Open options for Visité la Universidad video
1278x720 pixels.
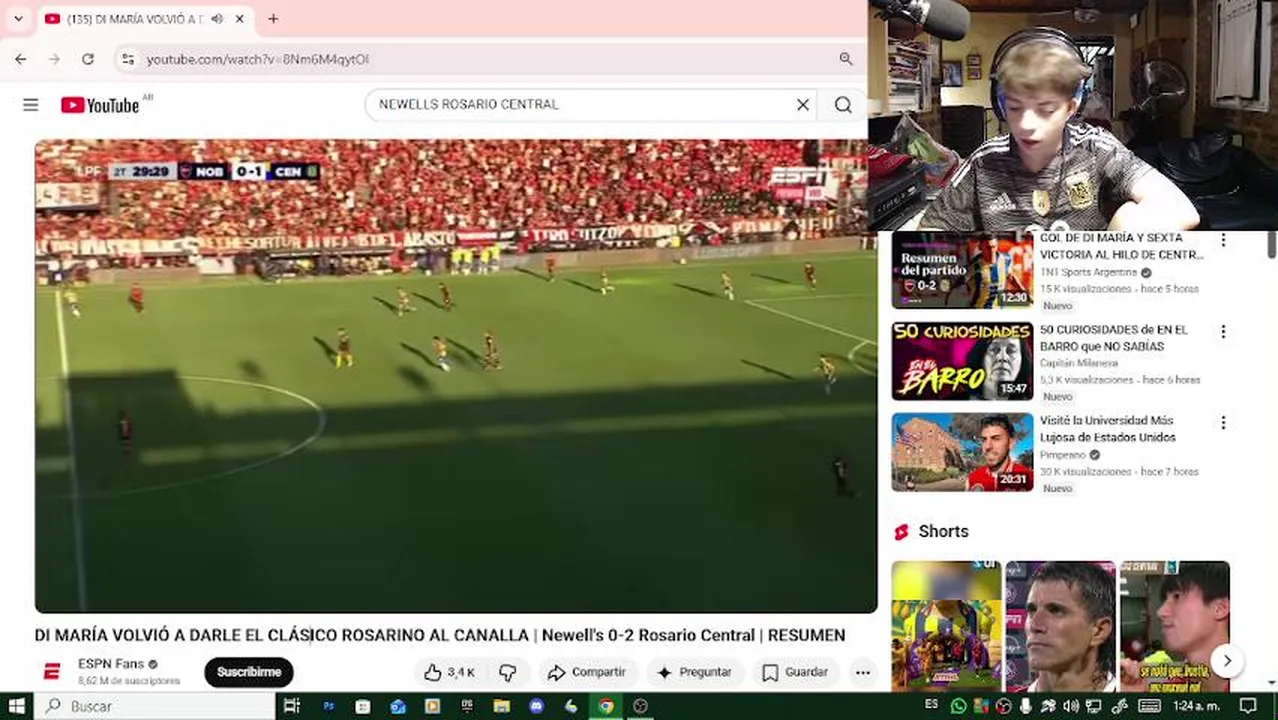point(1223,423)
